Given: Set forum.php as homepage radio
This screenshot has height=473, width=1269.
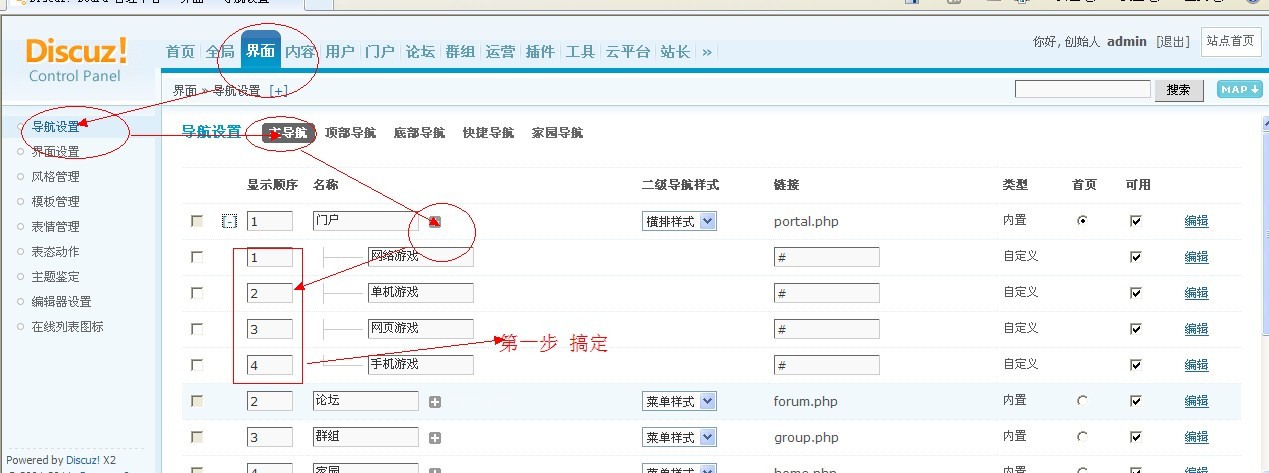Looking at the screenshot, I should (x=1082, y=401).
